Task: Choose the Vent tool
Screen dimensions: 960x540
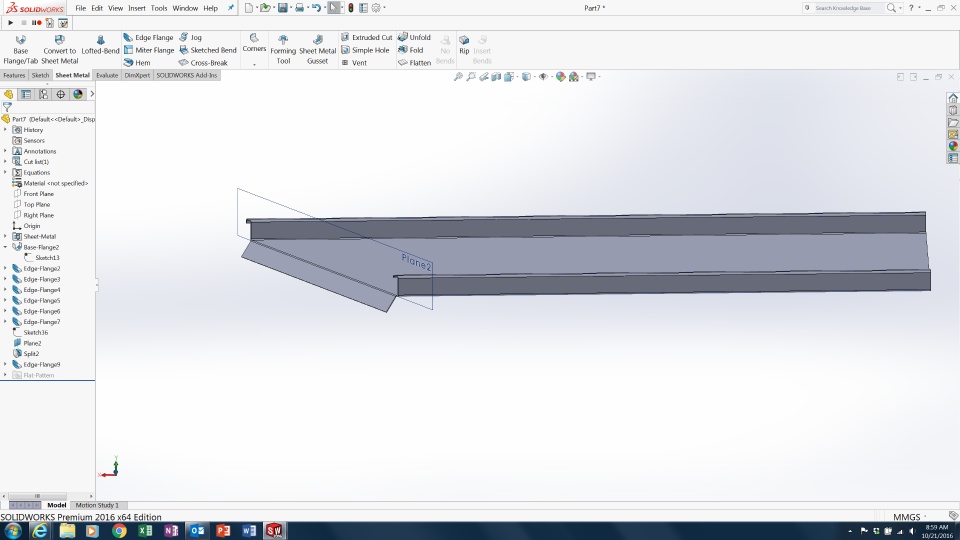Action: [354, 62]
